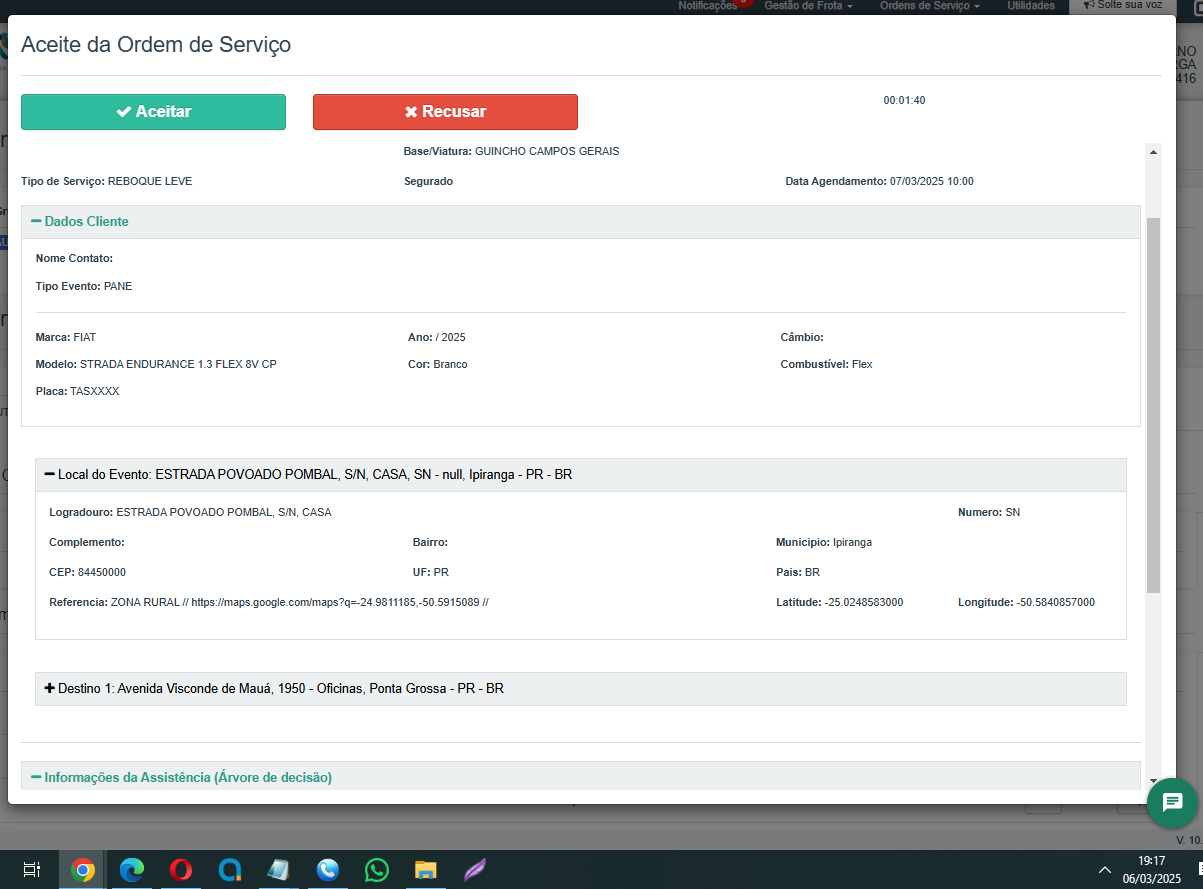Click Data Agendamento 07/03/2025 10:00
The height and width of the screenshot is (889, 1203).
coord(880,182)
